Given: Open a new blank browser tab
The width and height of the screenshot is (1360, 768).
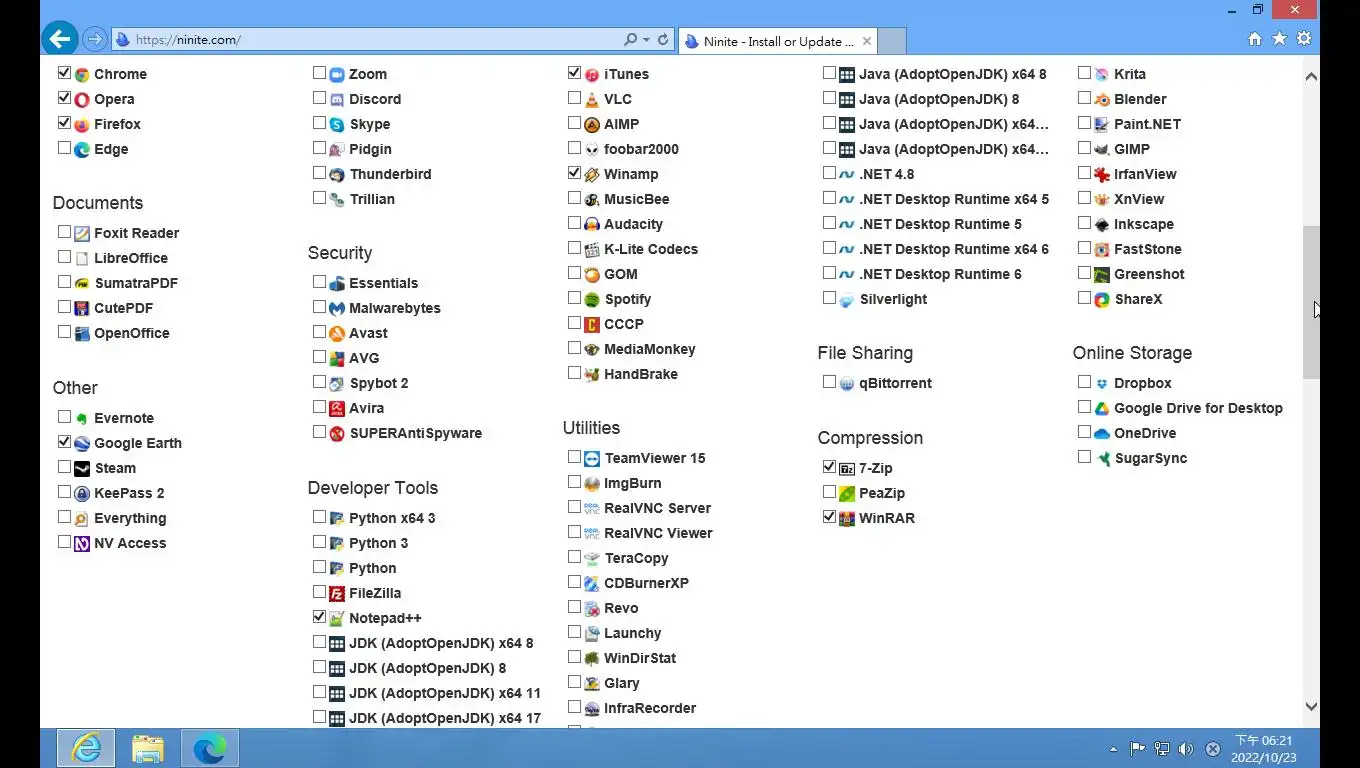Looking at the screenshot, I should click(x=892, y=41).
